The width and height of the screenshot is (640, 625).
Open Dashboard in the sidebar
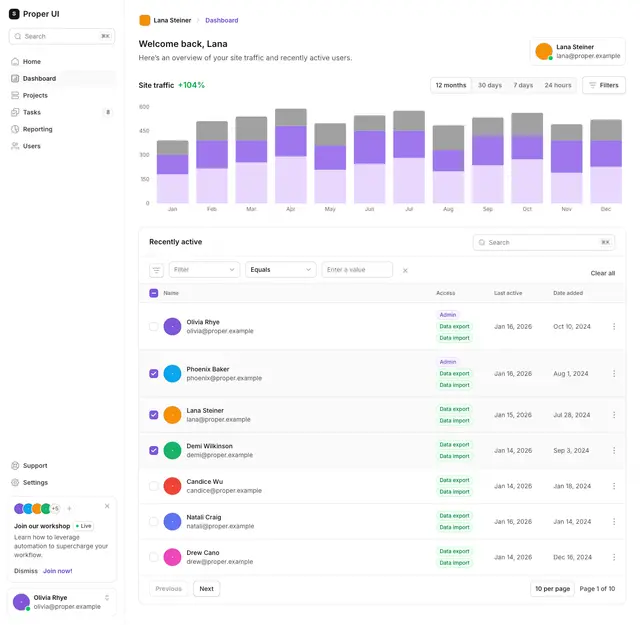click(62, 78)
